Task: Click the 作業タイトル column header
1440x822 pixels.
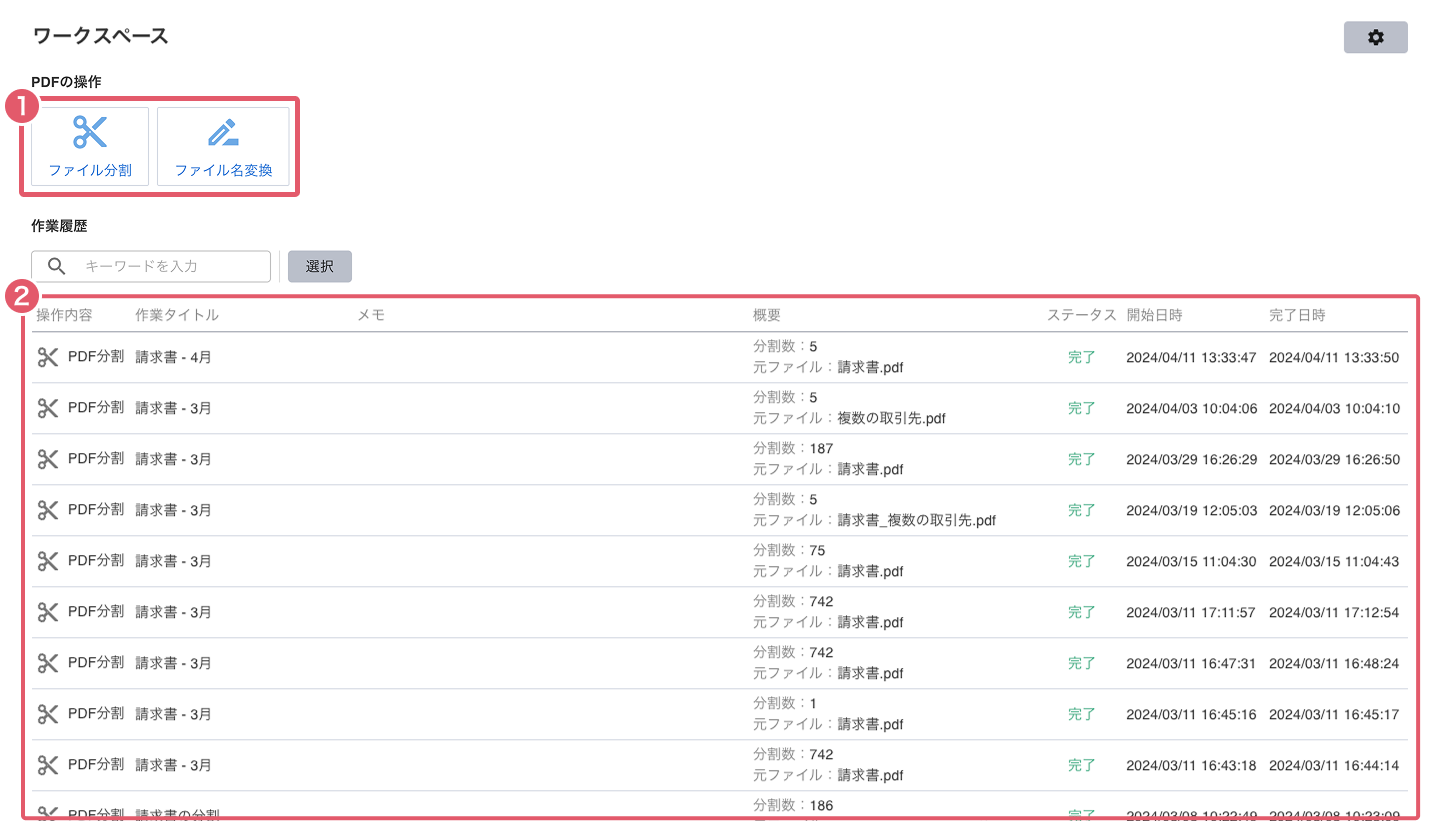Action: pyautogui.click(x=177, y=315)
